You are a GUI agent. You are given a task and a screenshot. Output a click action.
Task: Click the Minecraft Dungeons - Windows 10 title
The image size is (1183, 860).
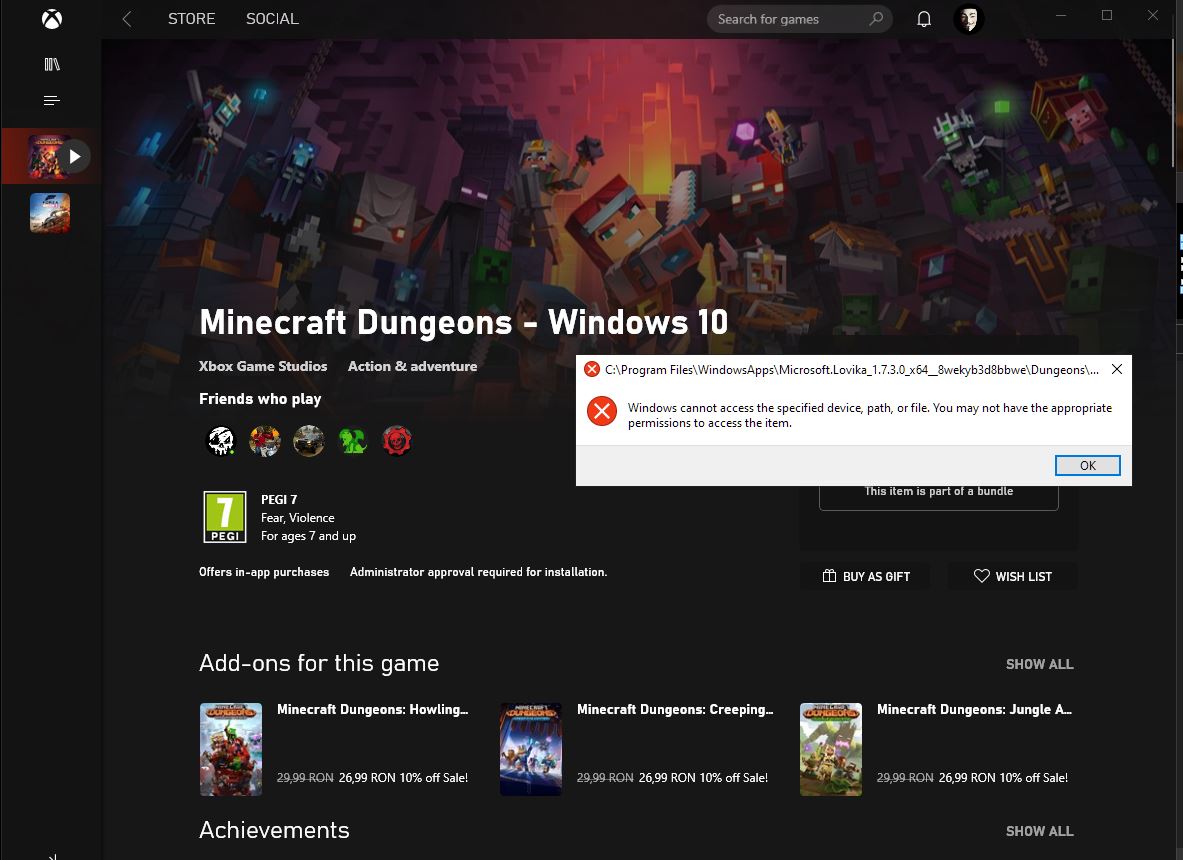tap(463, 322)
